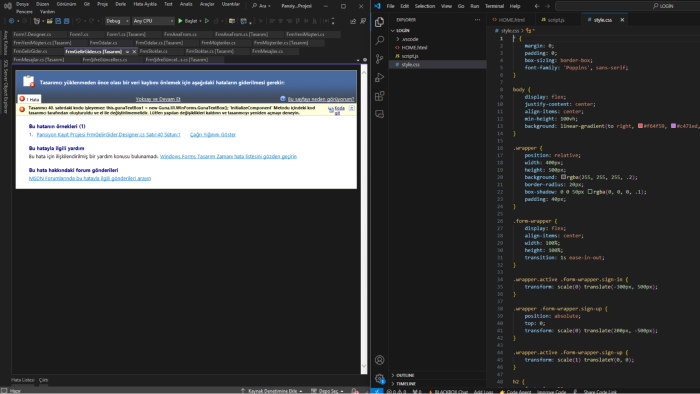Close style.css editor tab
700x394 pixels.
click(x=622, y=20)
